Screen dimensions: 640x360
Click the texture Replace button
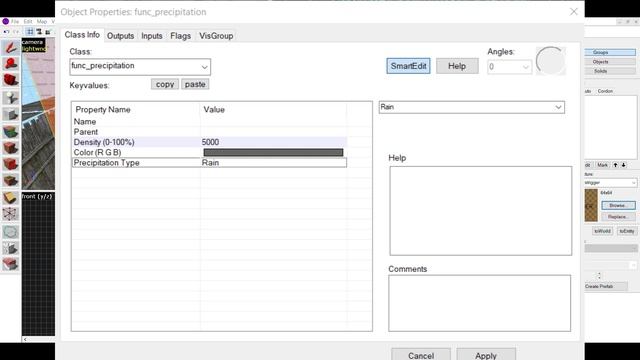coord(618,217)
